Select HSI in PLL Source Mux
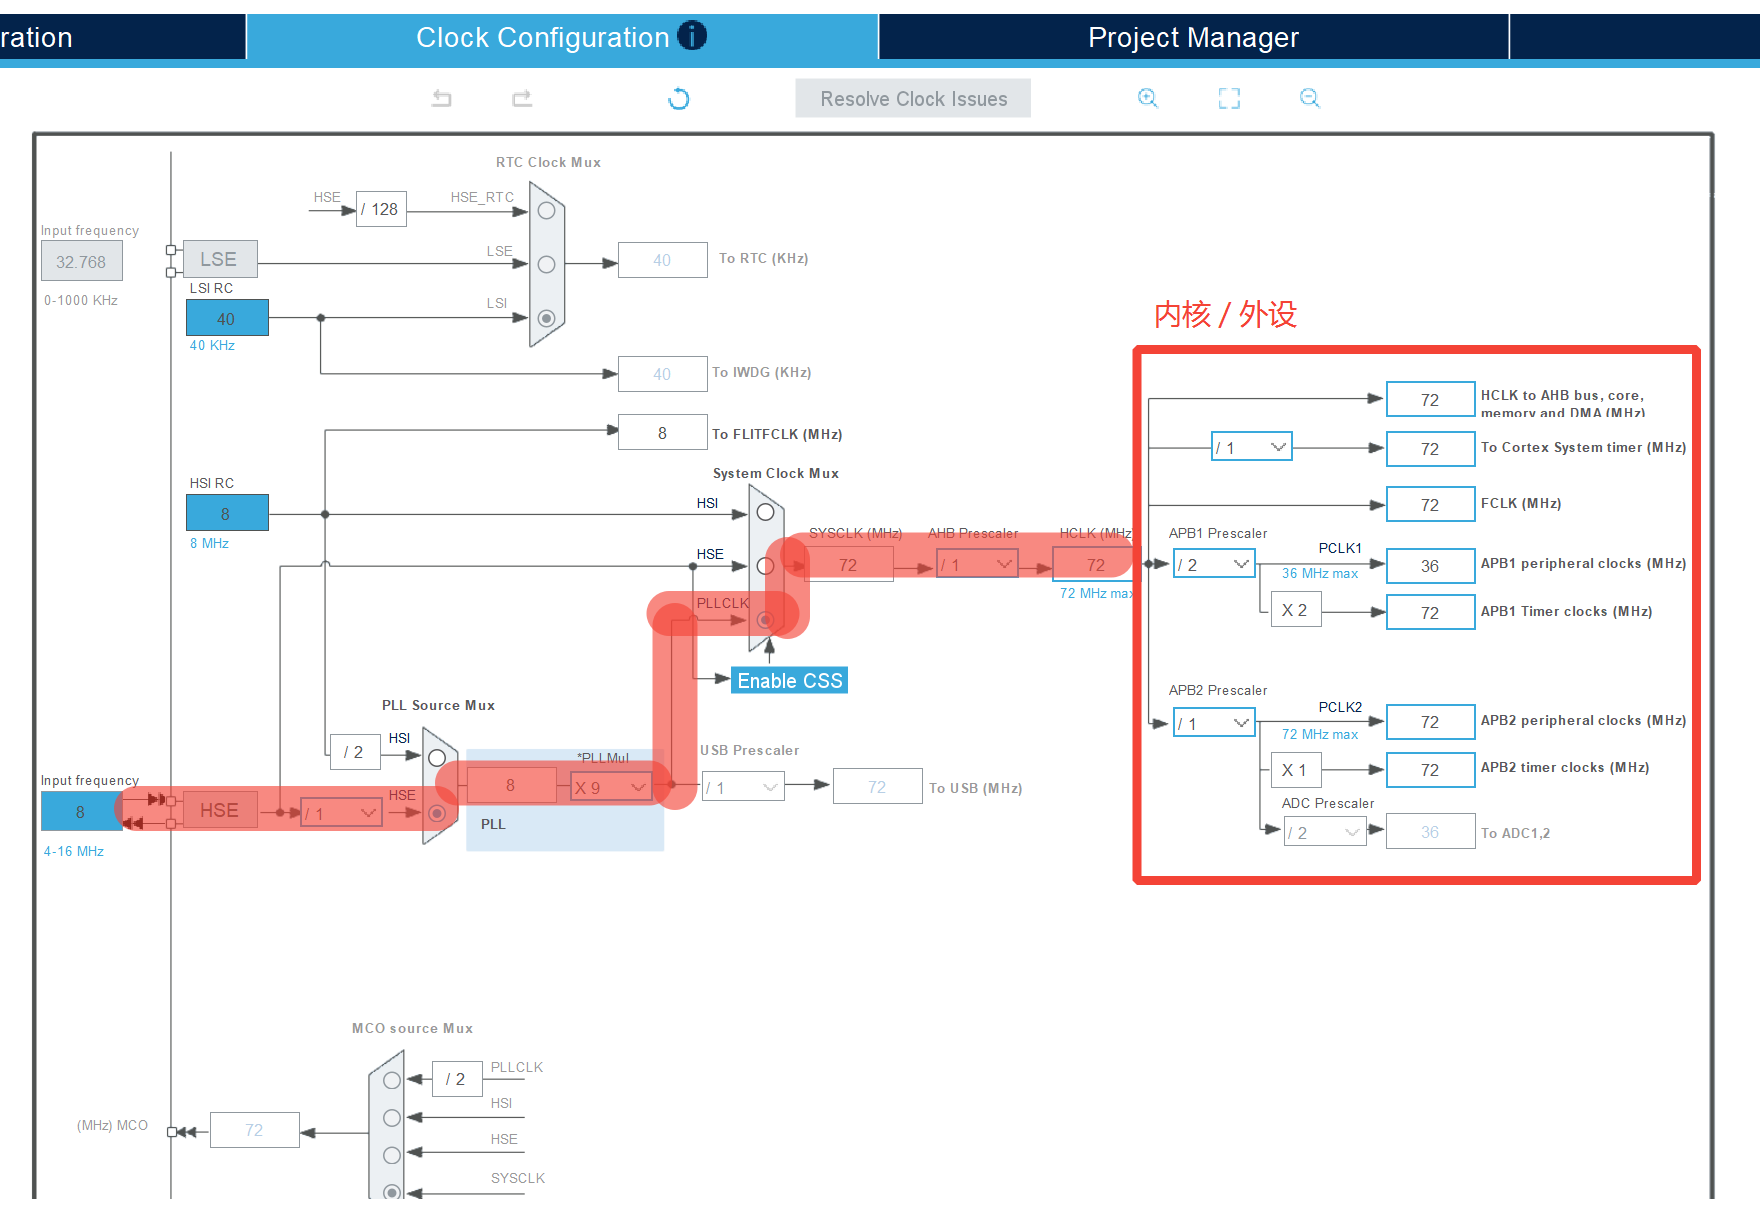The image size is (1760, 1209). pos(437,758)
